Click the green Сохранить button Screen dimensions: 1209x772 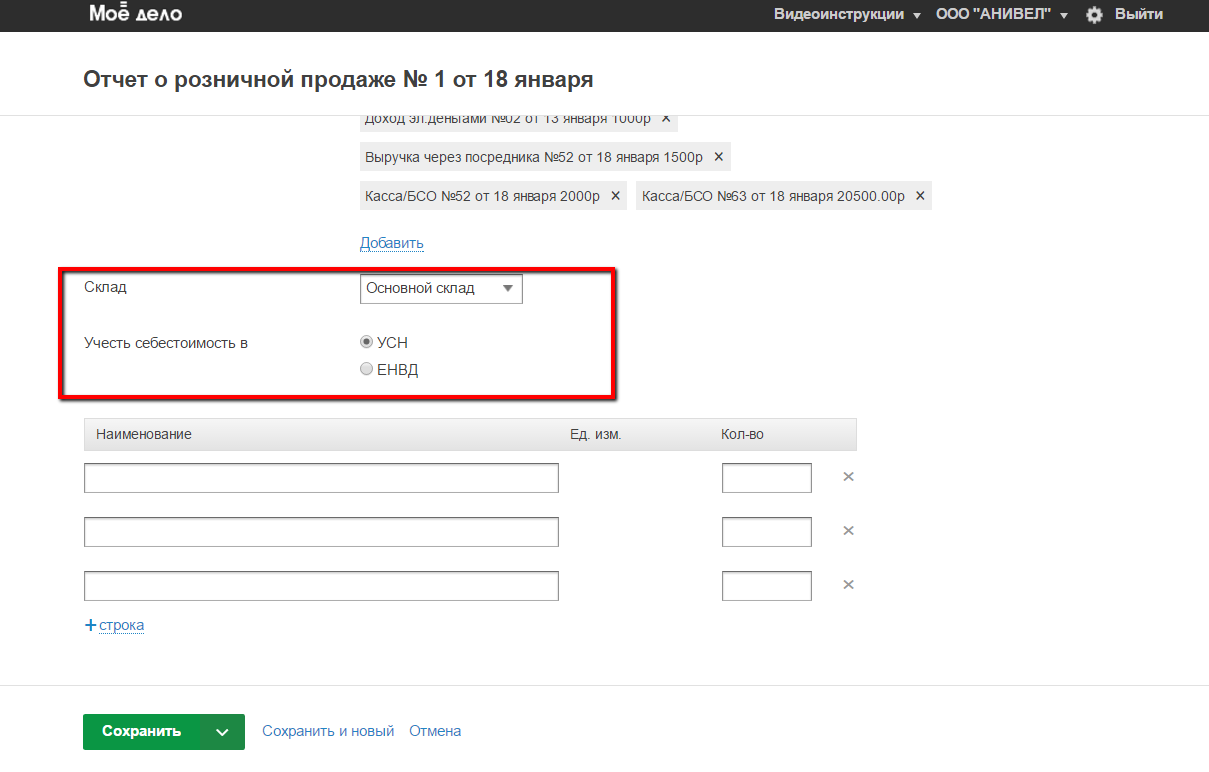tap(142, 732)
